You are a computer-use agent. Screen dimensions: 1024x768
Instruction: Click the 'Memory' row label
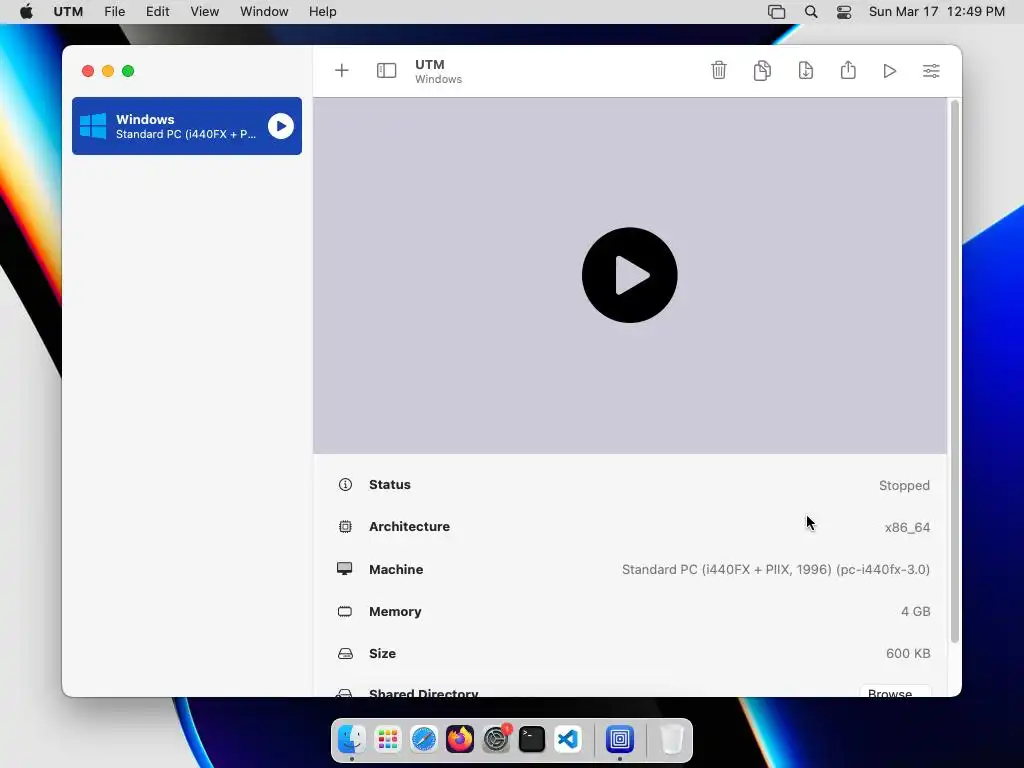(x=395, y=611)
